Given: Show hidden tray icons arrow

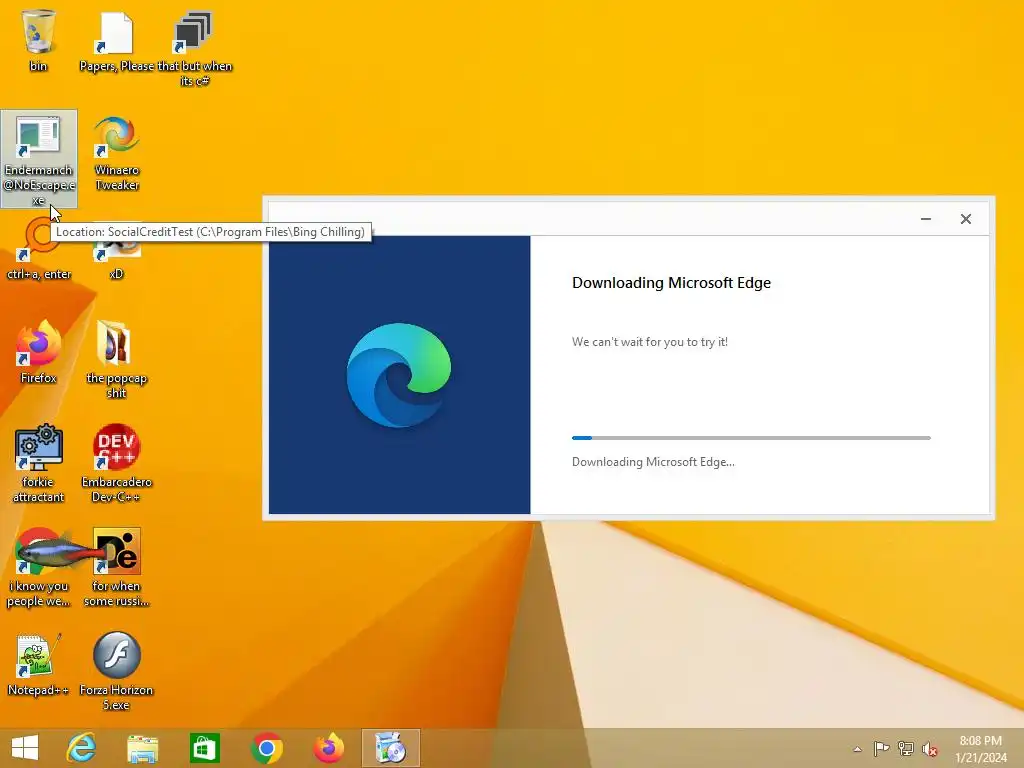Looking at the screenshot, I should pyautogui.click(x=857, y=749).
